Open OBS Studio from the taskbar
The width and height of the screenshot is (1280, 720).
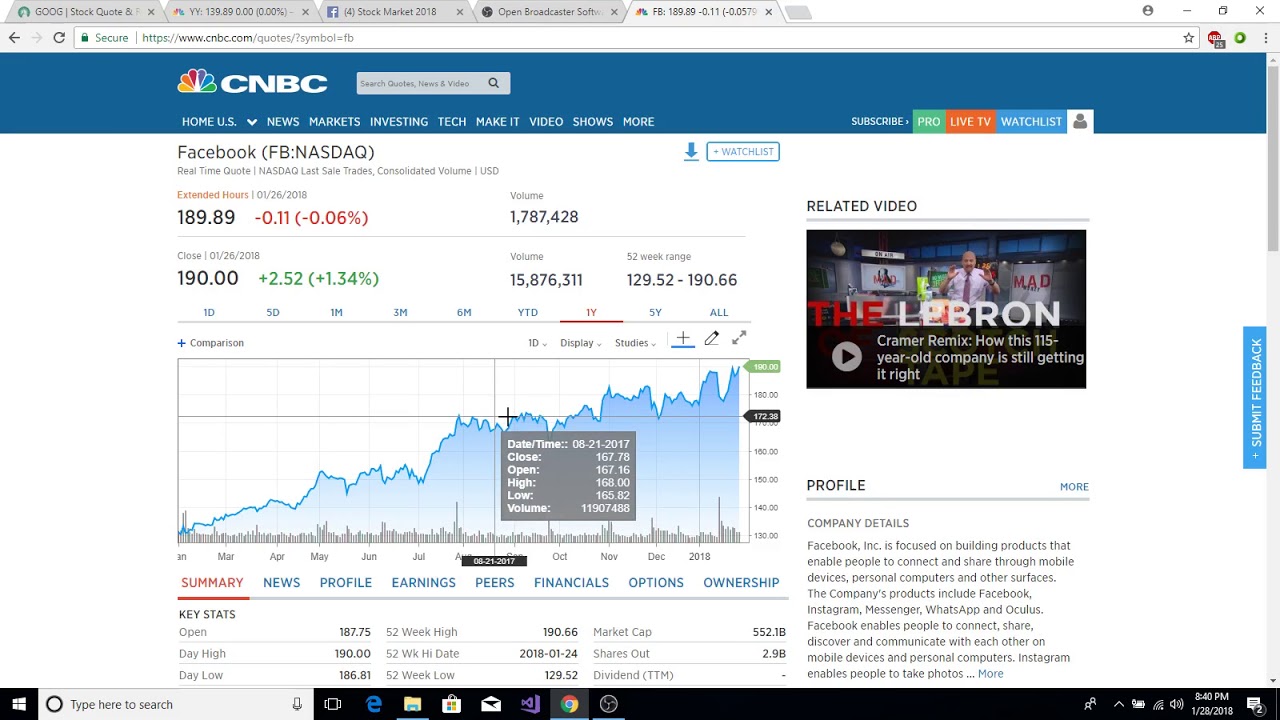pyautogui.click(x=609, y=704)
